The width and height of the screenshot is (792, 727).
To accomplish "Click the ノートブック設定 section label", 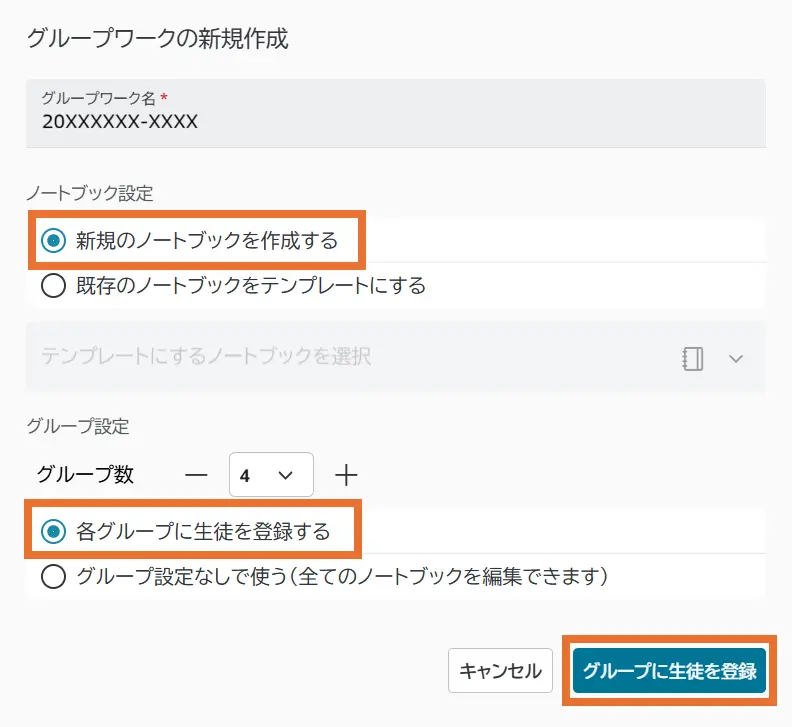I will coord(90,193).
